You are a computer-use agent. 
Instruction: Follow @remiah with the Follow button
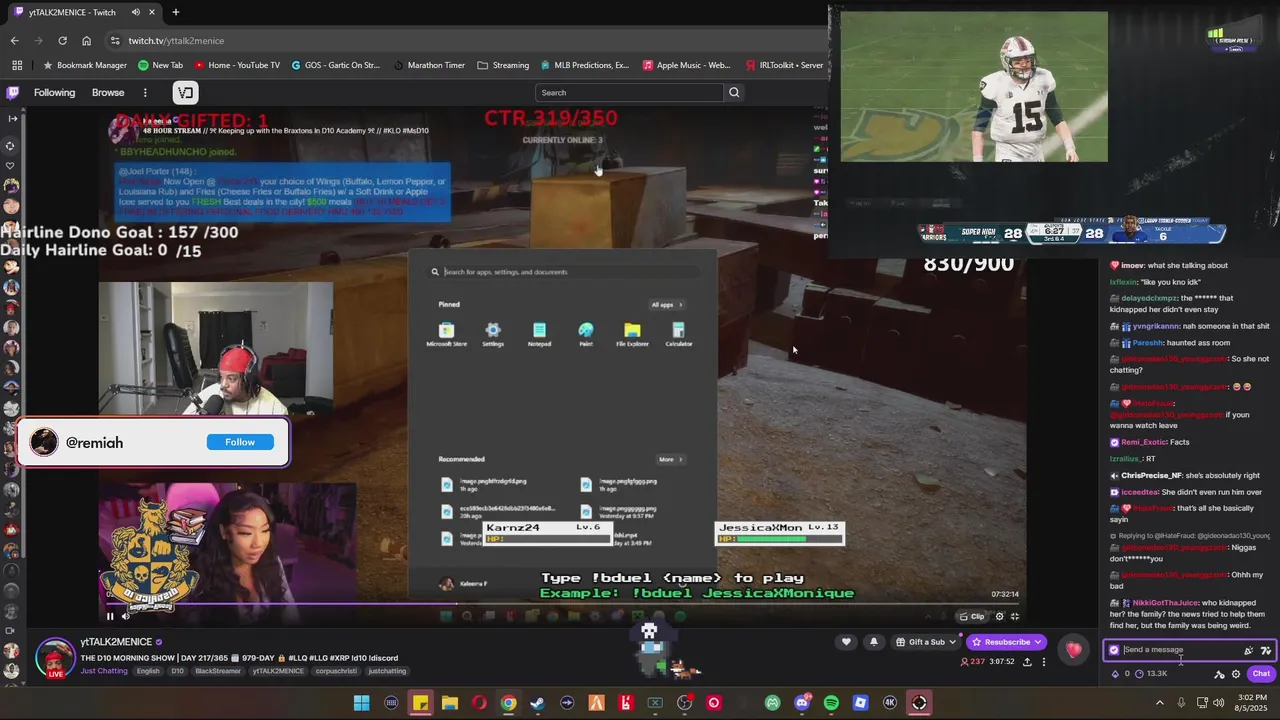pos(240,442)
